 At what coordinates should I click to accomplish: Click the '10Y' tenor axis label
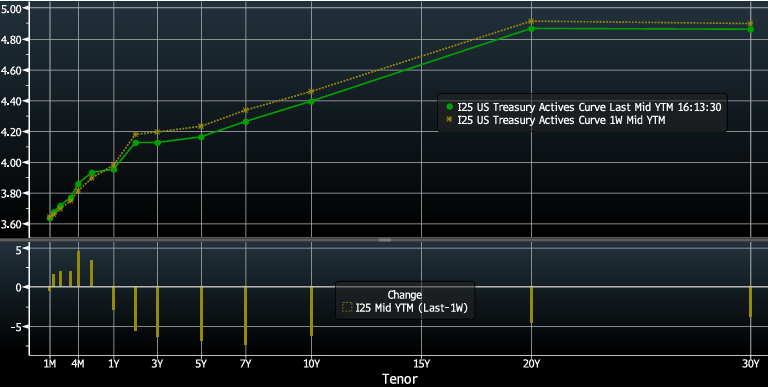click(x=312, y=364)
